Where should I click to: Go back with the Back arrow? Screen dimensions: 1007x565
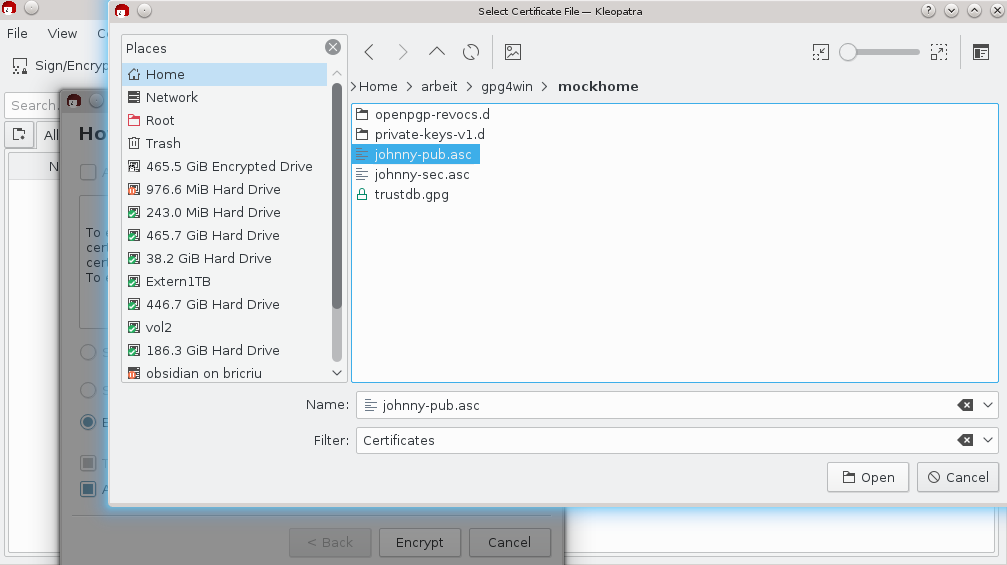370,52
